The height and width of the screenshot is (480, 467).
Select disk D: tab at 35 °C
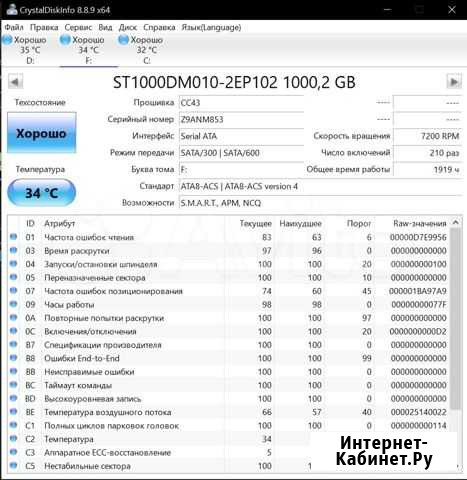tap(30, 50)
